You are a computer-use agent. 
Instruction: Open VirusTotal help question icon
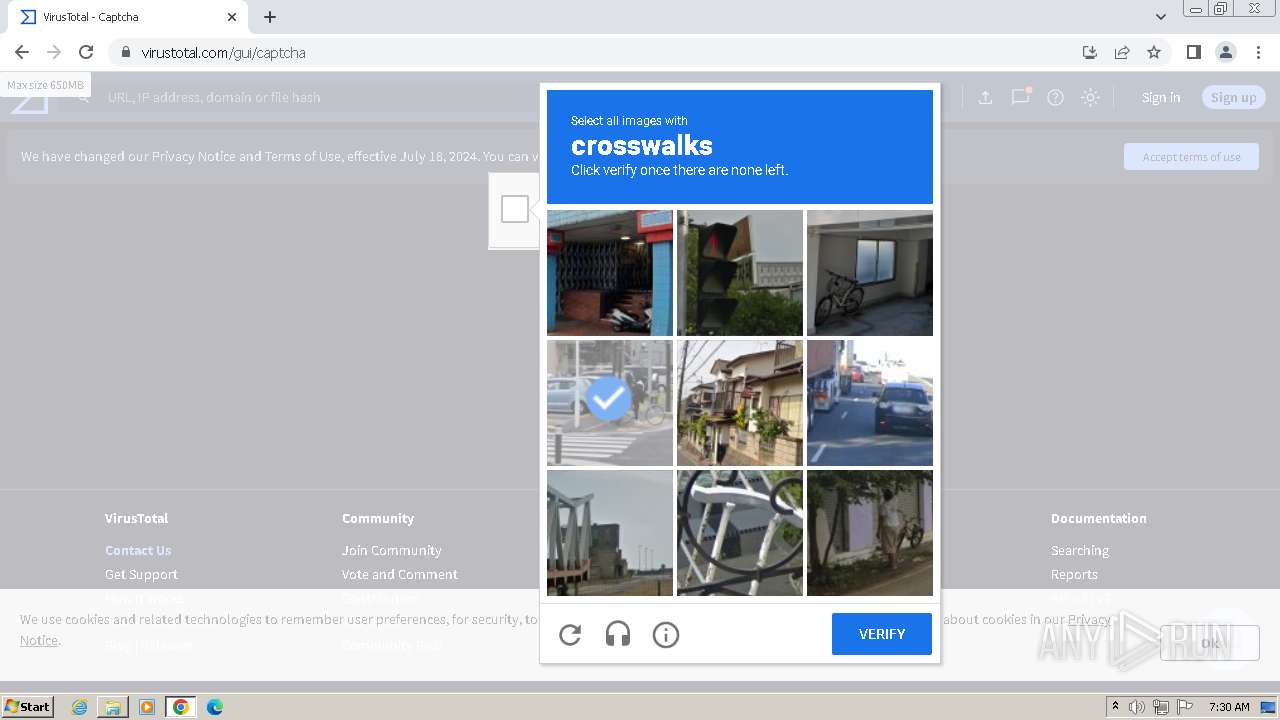(1055, 97)
